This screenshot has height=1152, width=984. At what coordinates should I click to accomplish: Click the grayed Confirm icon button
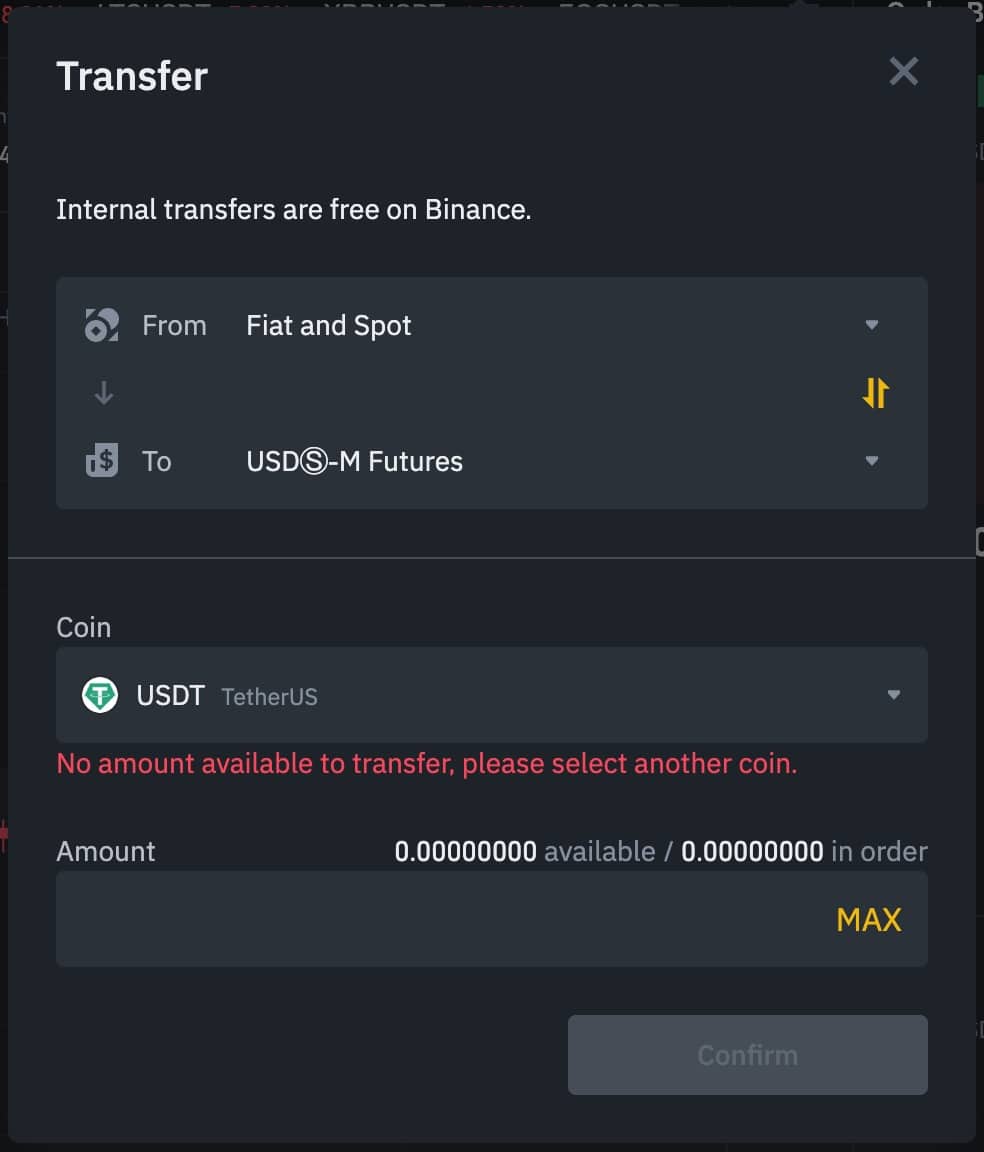(x=747, y=1054)
